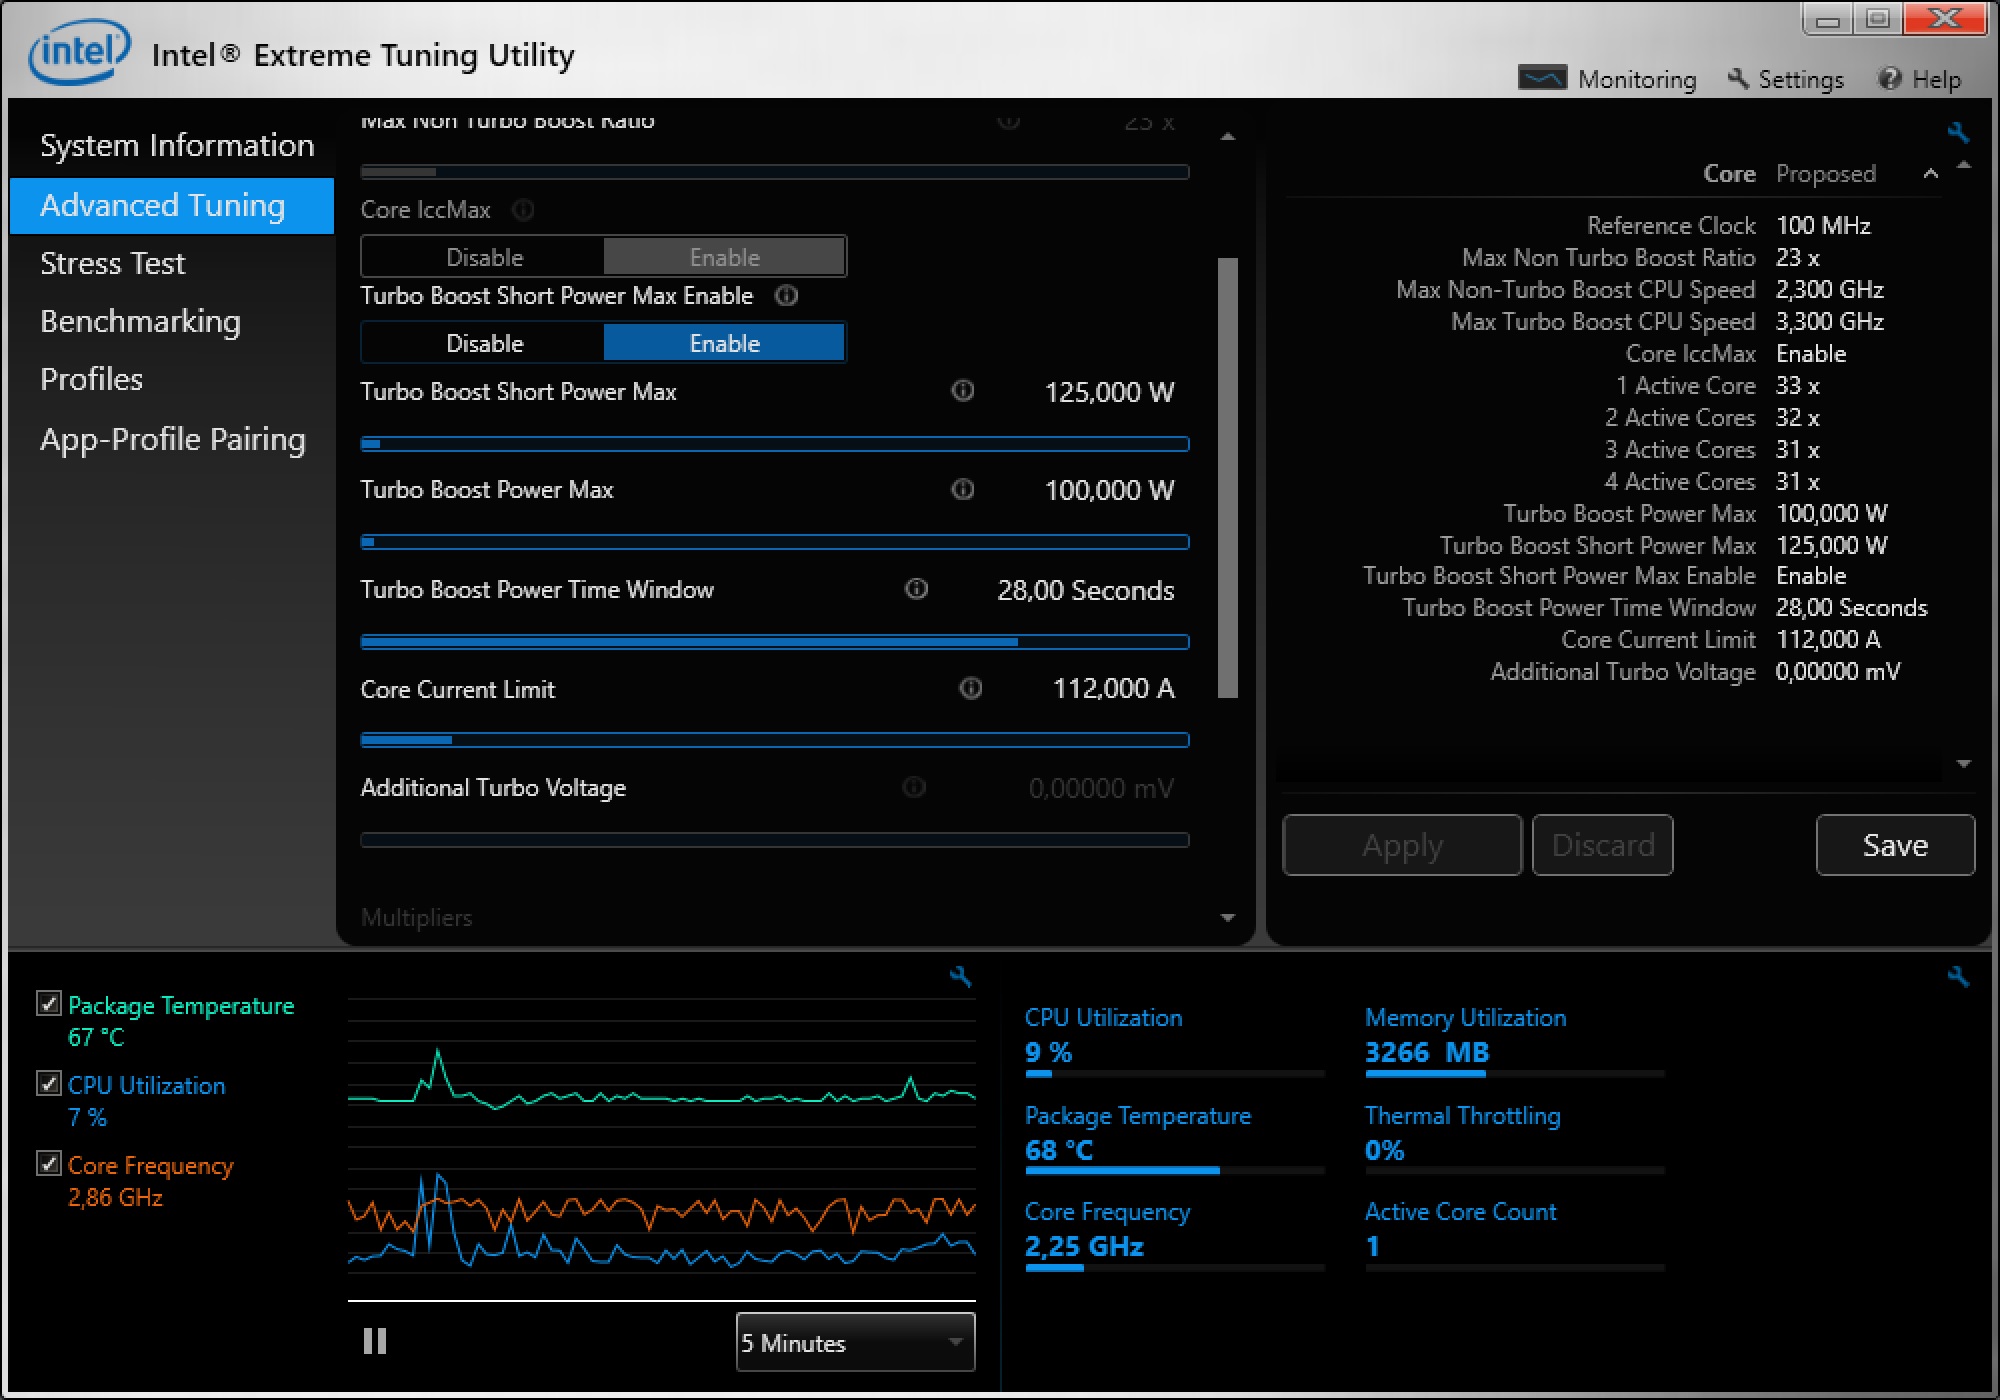The image size is (2000, 1400).
Task: Show info for Turbo Boost Short Power Max value
Action: 962,390
